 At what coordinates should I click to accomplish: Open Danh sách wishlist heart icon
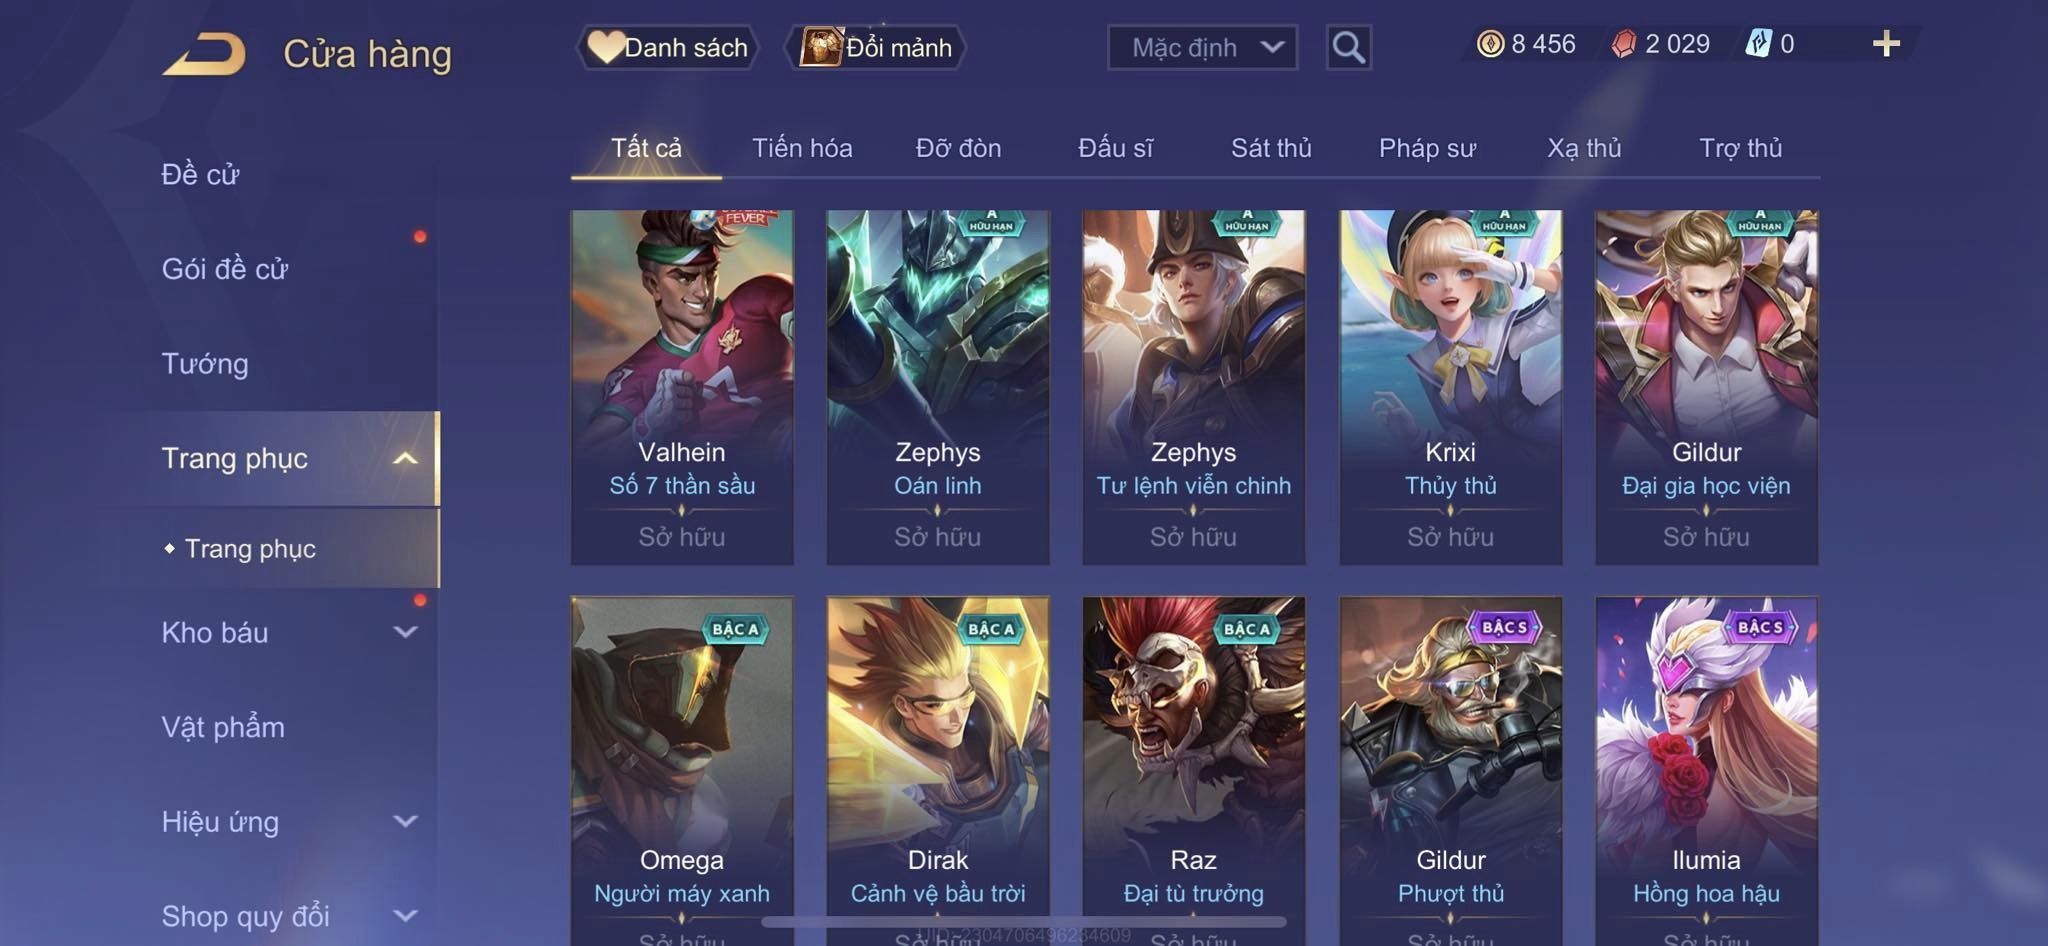click(x=605, y=47)
